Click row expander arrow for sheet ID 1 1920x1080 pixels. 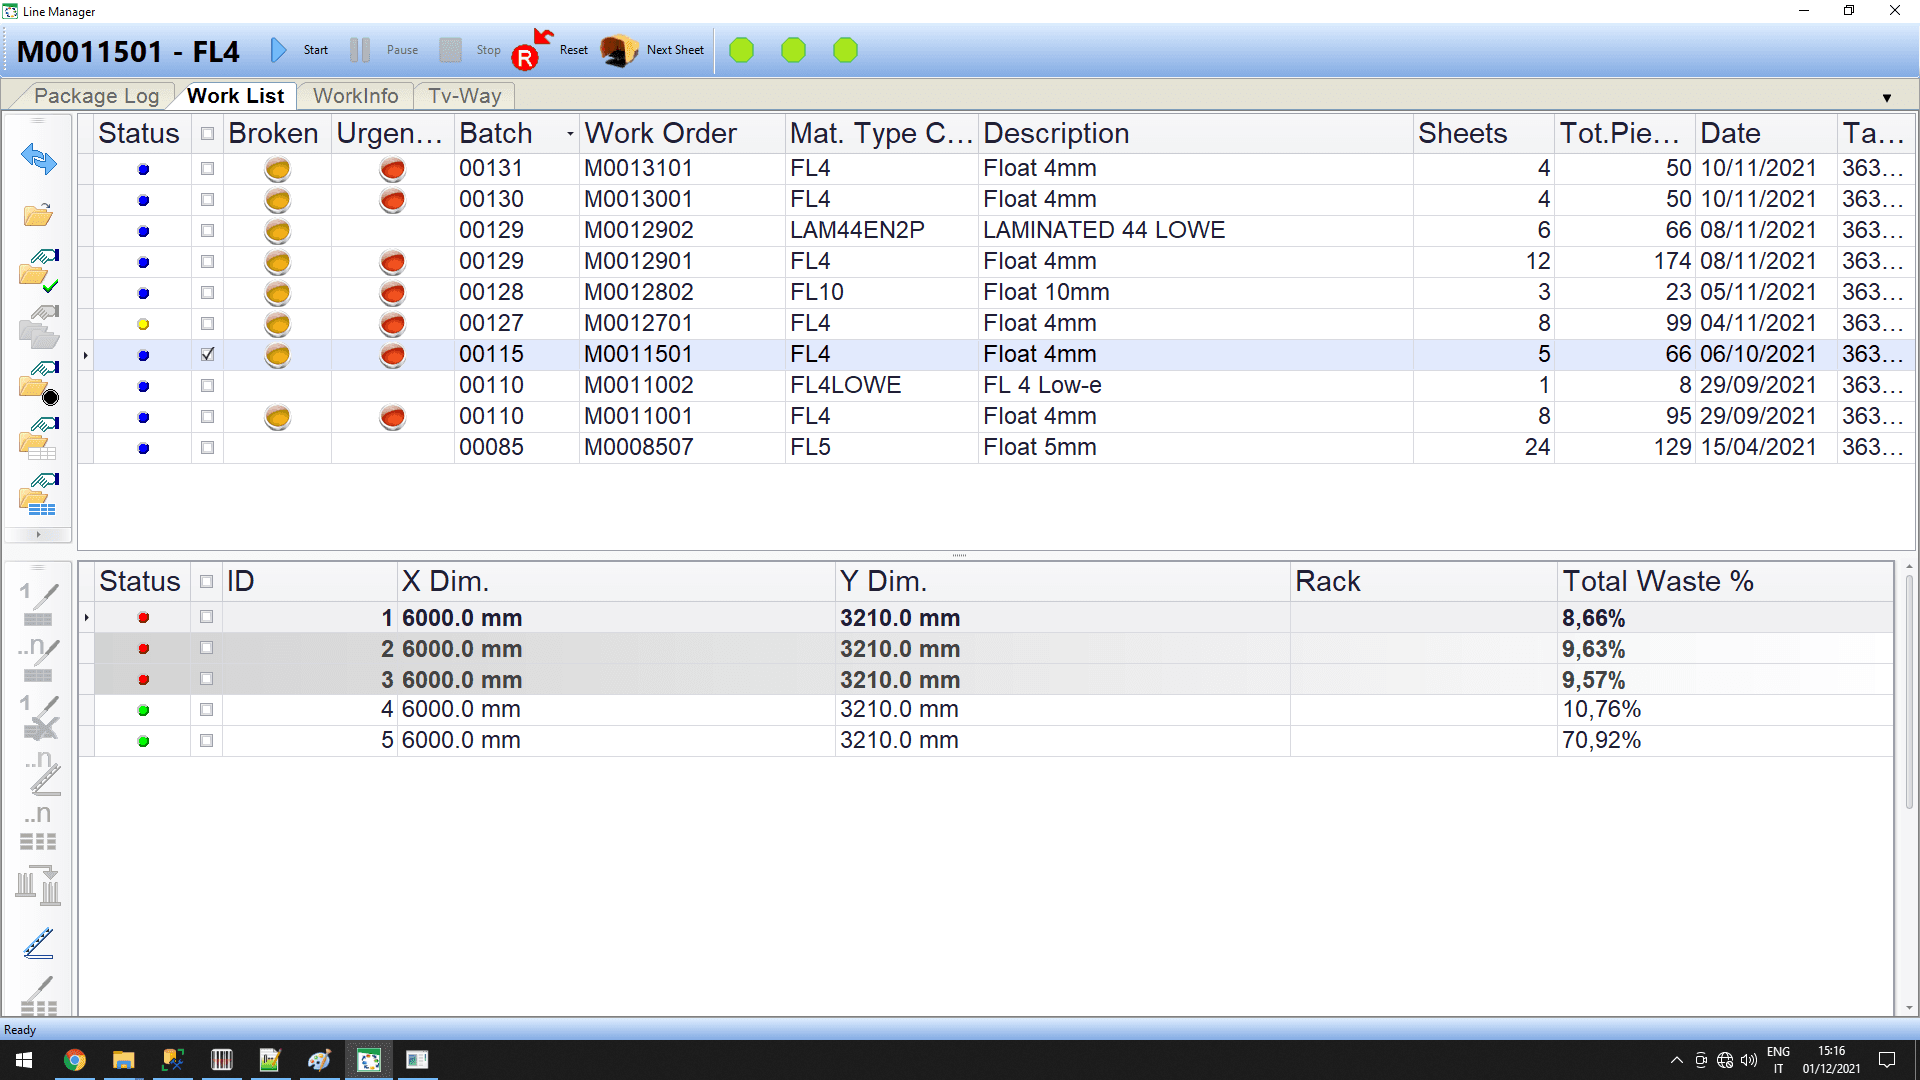point(87,618)
